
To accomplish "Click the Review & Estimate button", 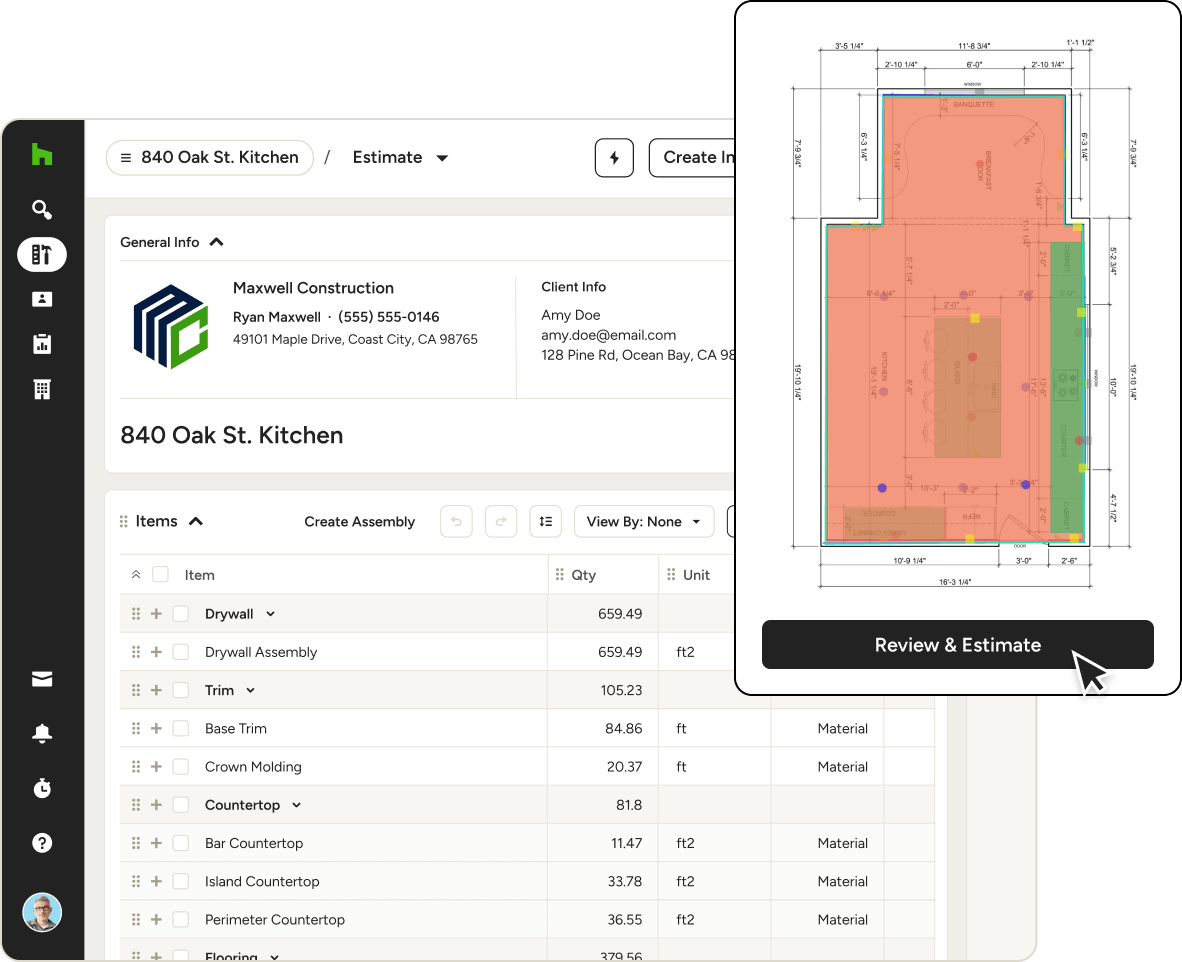I will pos(957,645).
